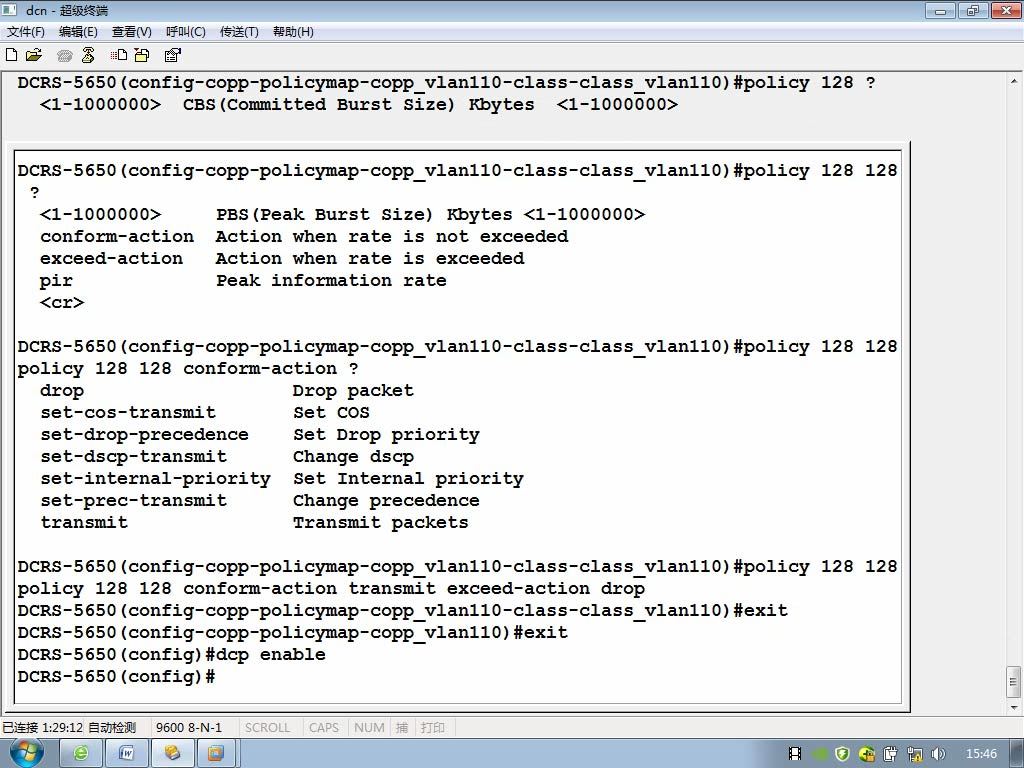This screenshot has width=1024, height=768.
Task: Open the 帮助(H) menu
Action: click(293, 32)
